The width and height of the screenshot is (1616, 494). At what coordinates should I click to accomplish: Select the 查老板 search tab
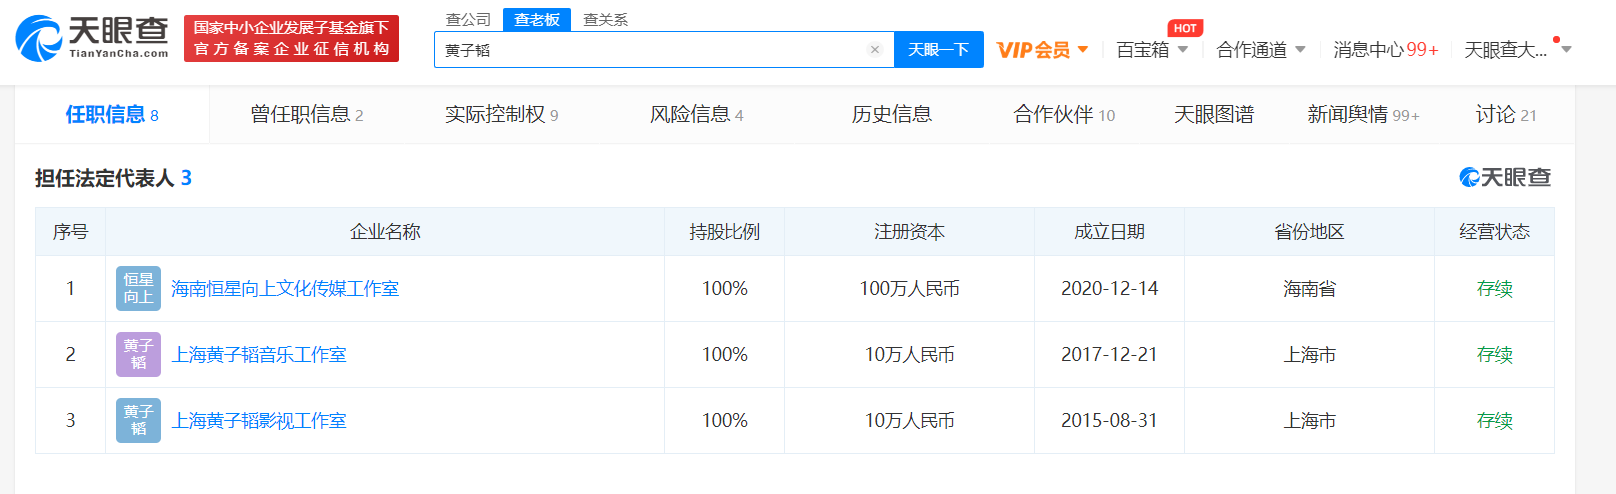537,19
